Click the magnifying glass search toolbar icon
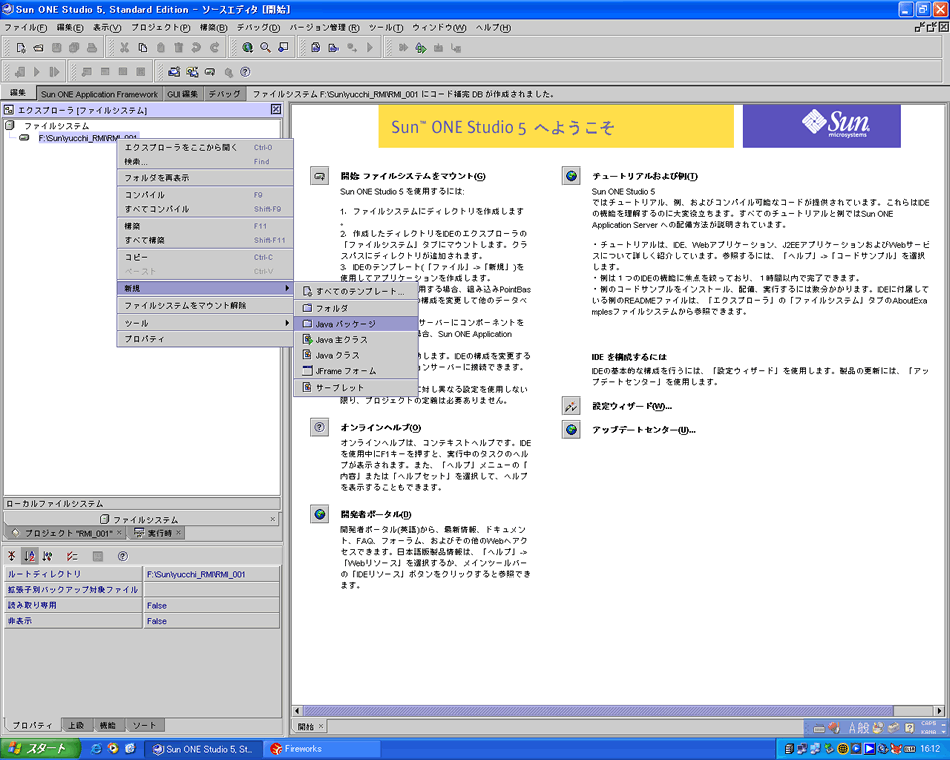 click(265, 48)
